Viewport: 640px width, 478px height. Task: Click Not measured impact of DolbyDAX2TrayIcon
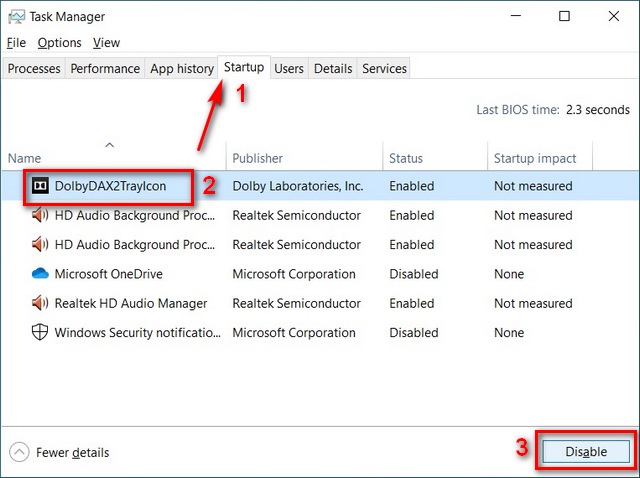click(x=533, y=186)
